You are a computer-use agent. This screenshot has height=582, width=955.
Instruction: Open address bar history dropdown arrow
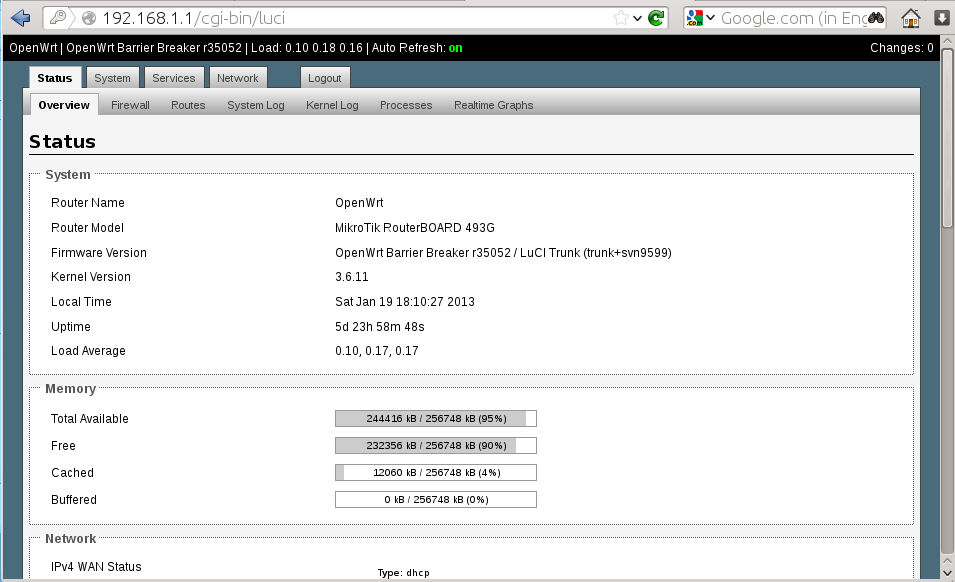[x=637, y=18]
